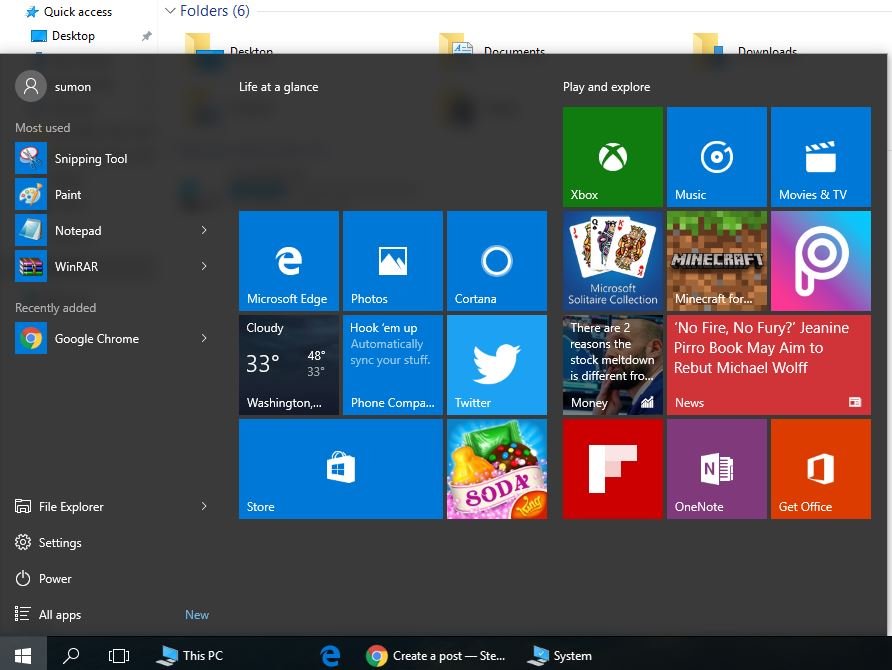Open the Money stock meltdown tile
The height and width of the screenshot is (670, 892).
(x=613, y=365)
